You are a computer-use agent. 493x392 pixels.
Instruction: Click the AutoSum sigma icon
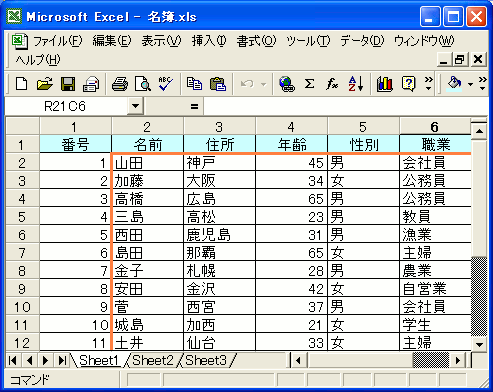pos(309,84)
